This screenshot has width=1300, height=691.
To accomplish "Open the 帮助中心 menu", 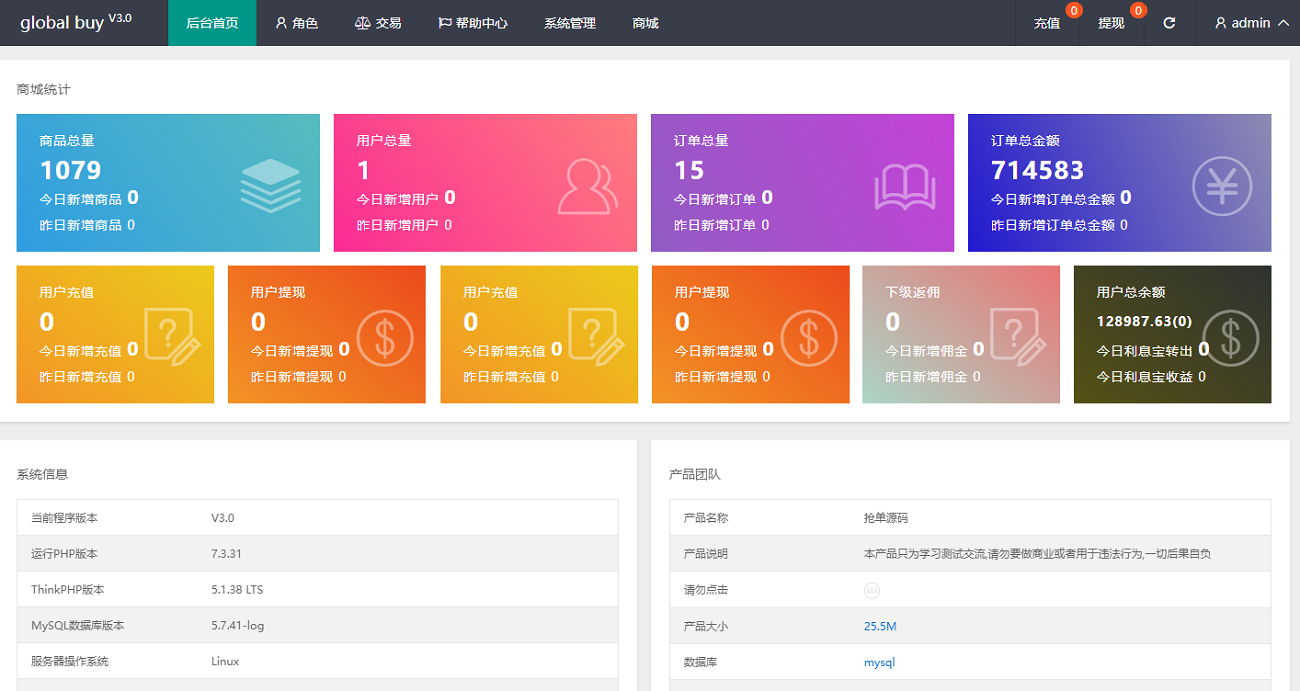I will pos(473,23).
